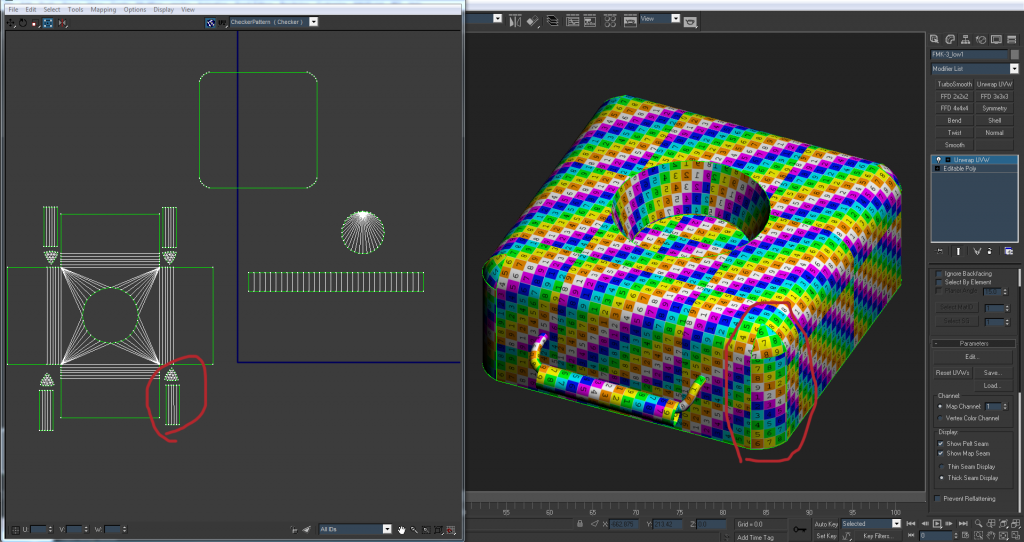The image size is (1024, 542).
Task: Open the Display command panel tab
Action: tap(996, 38)
